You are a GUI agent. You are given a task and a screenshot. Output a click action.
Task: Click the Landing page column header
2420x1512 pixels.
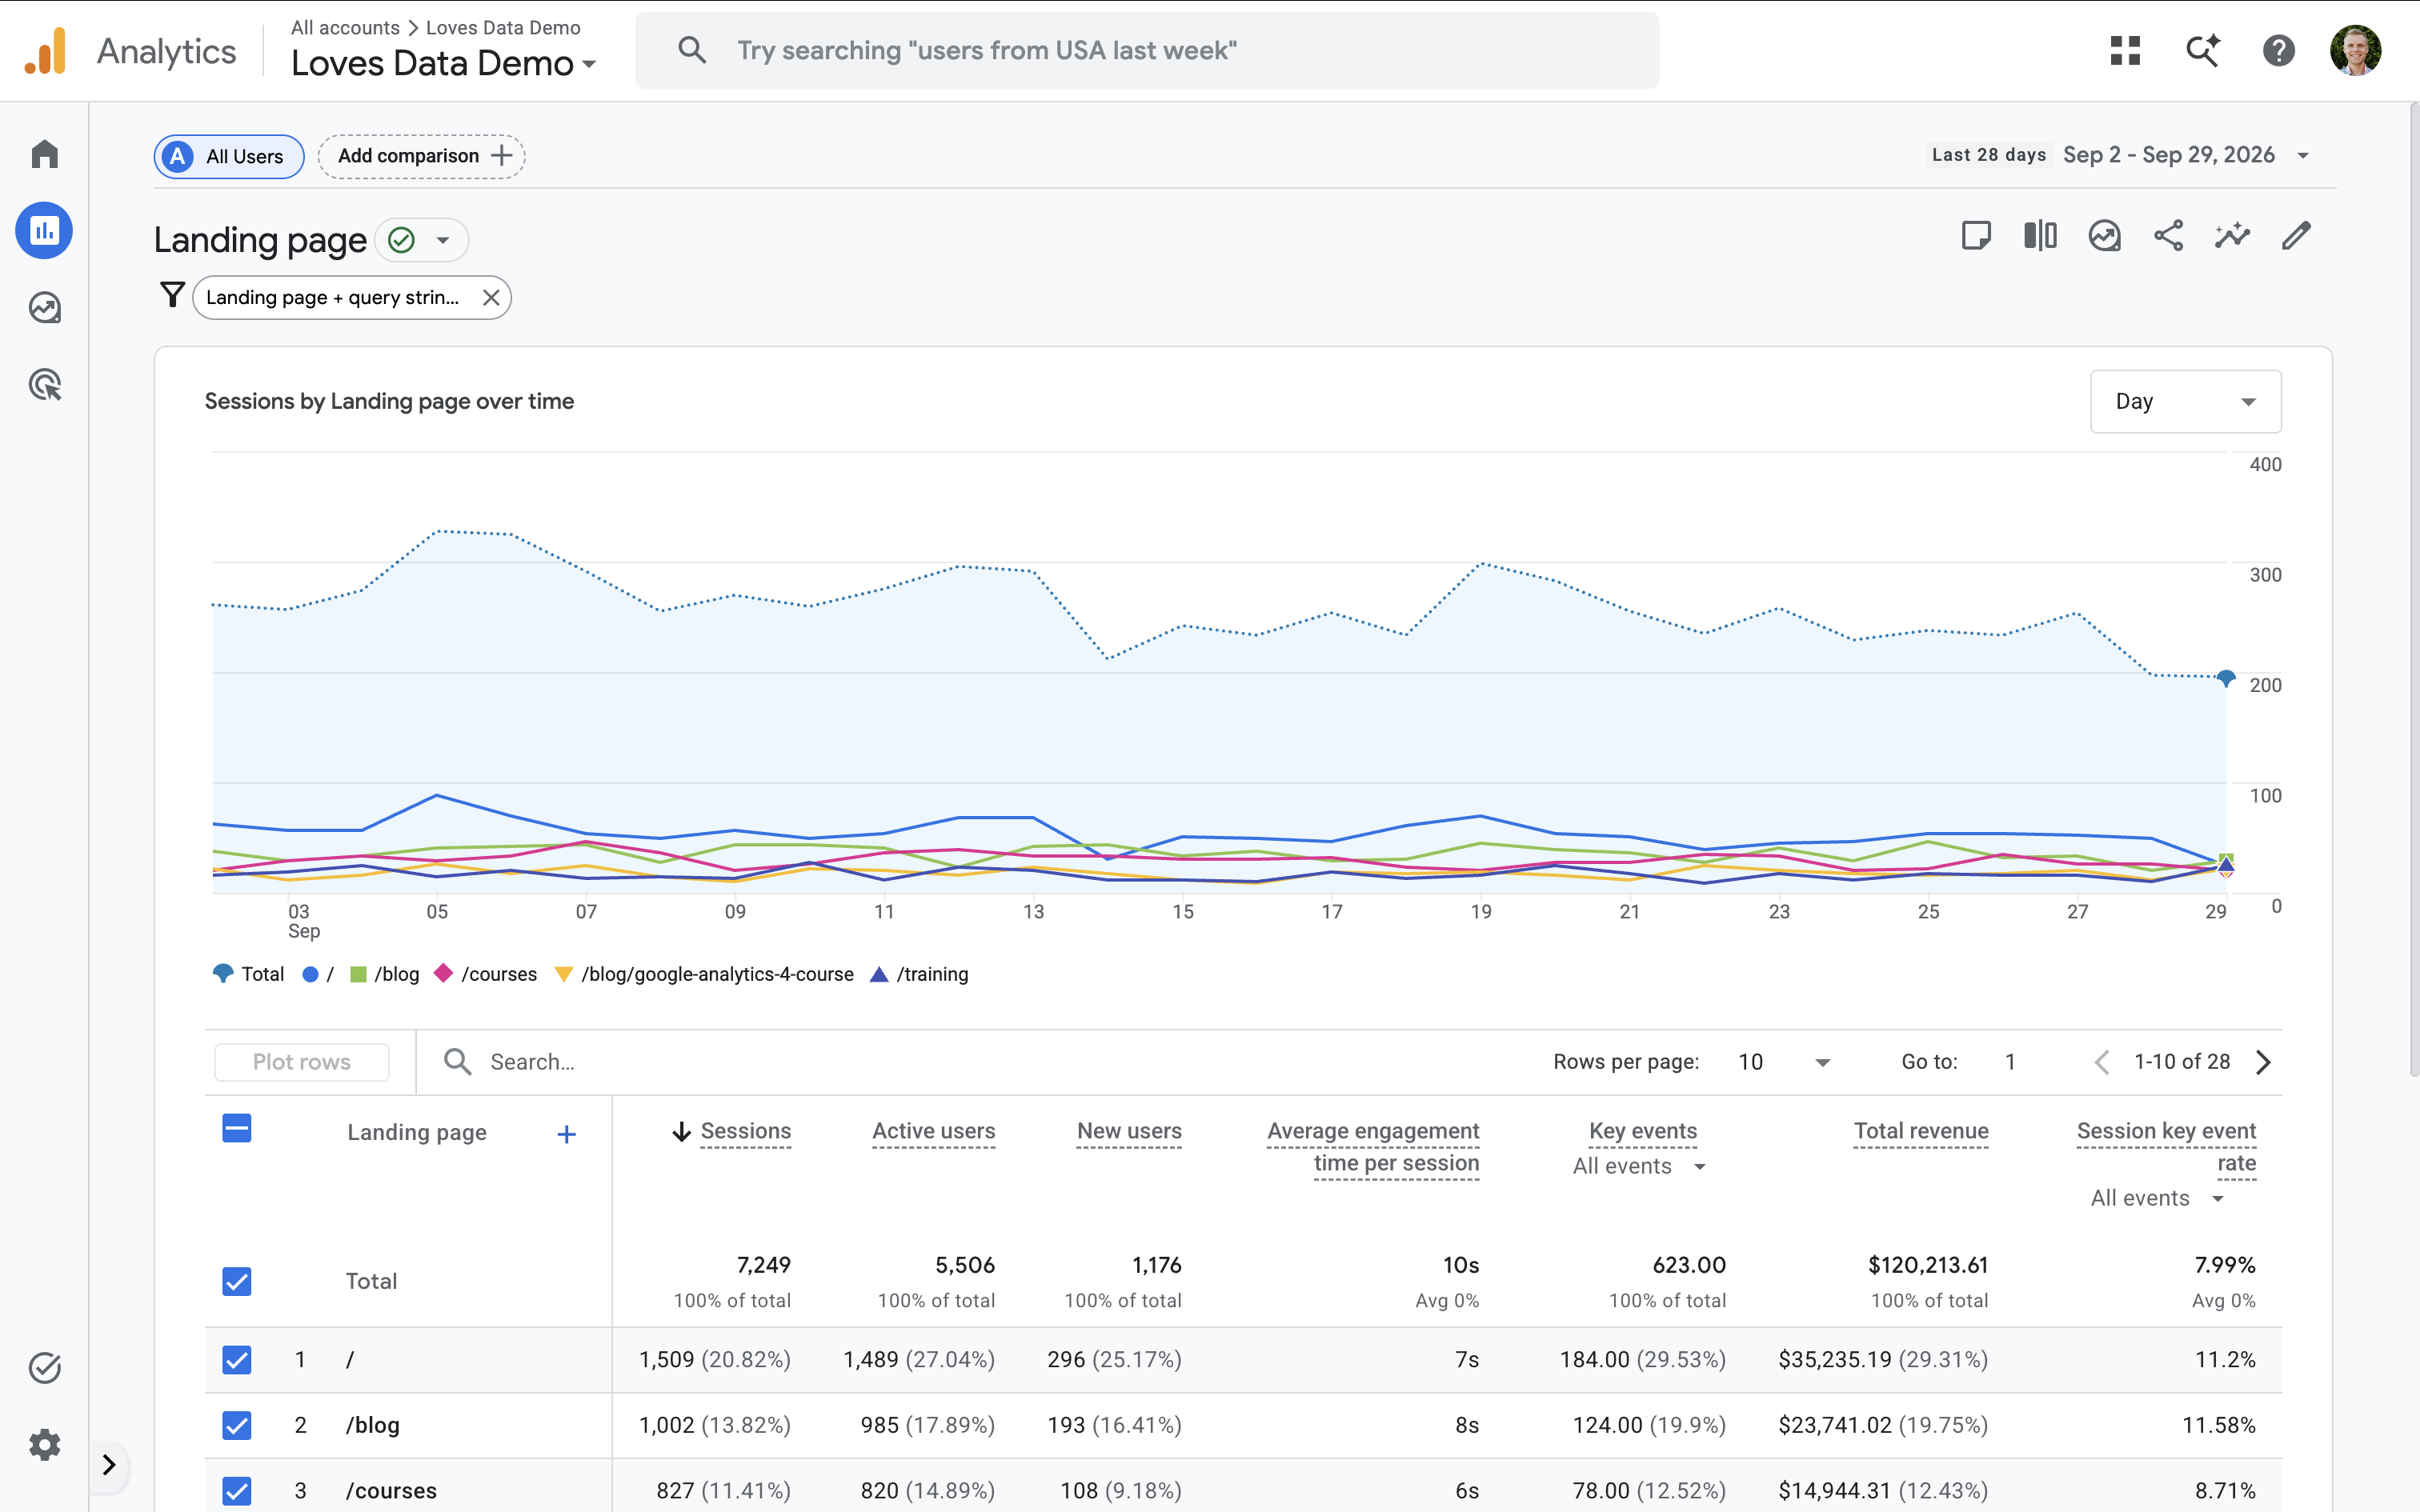[x=417, y=1132]
